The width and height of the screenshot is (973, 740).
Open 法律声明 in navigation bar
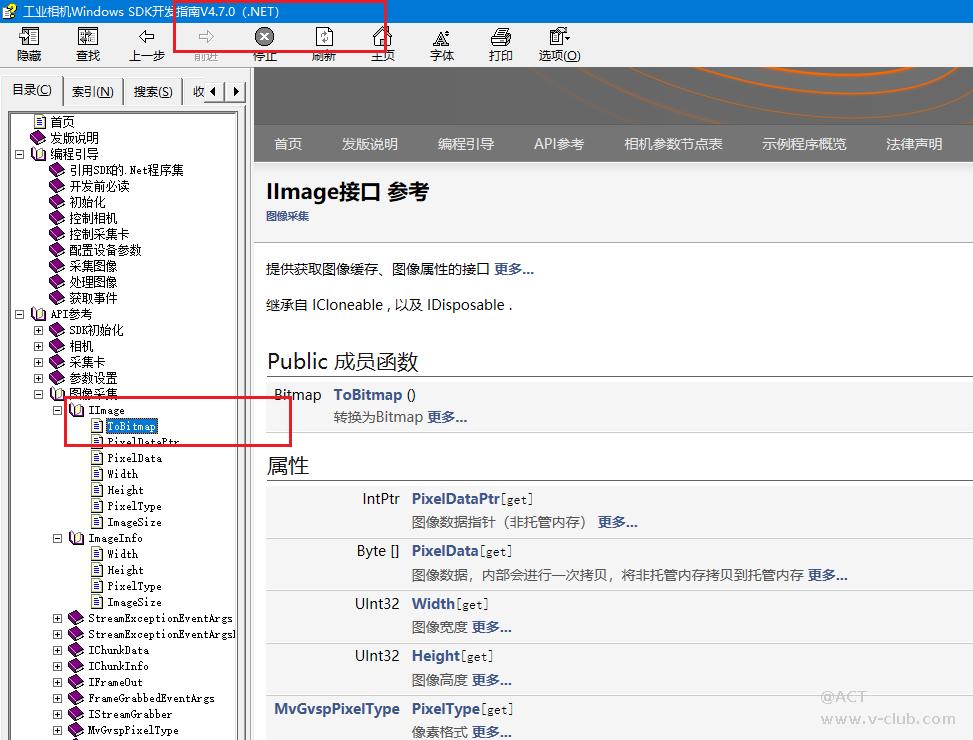point(913,144)
